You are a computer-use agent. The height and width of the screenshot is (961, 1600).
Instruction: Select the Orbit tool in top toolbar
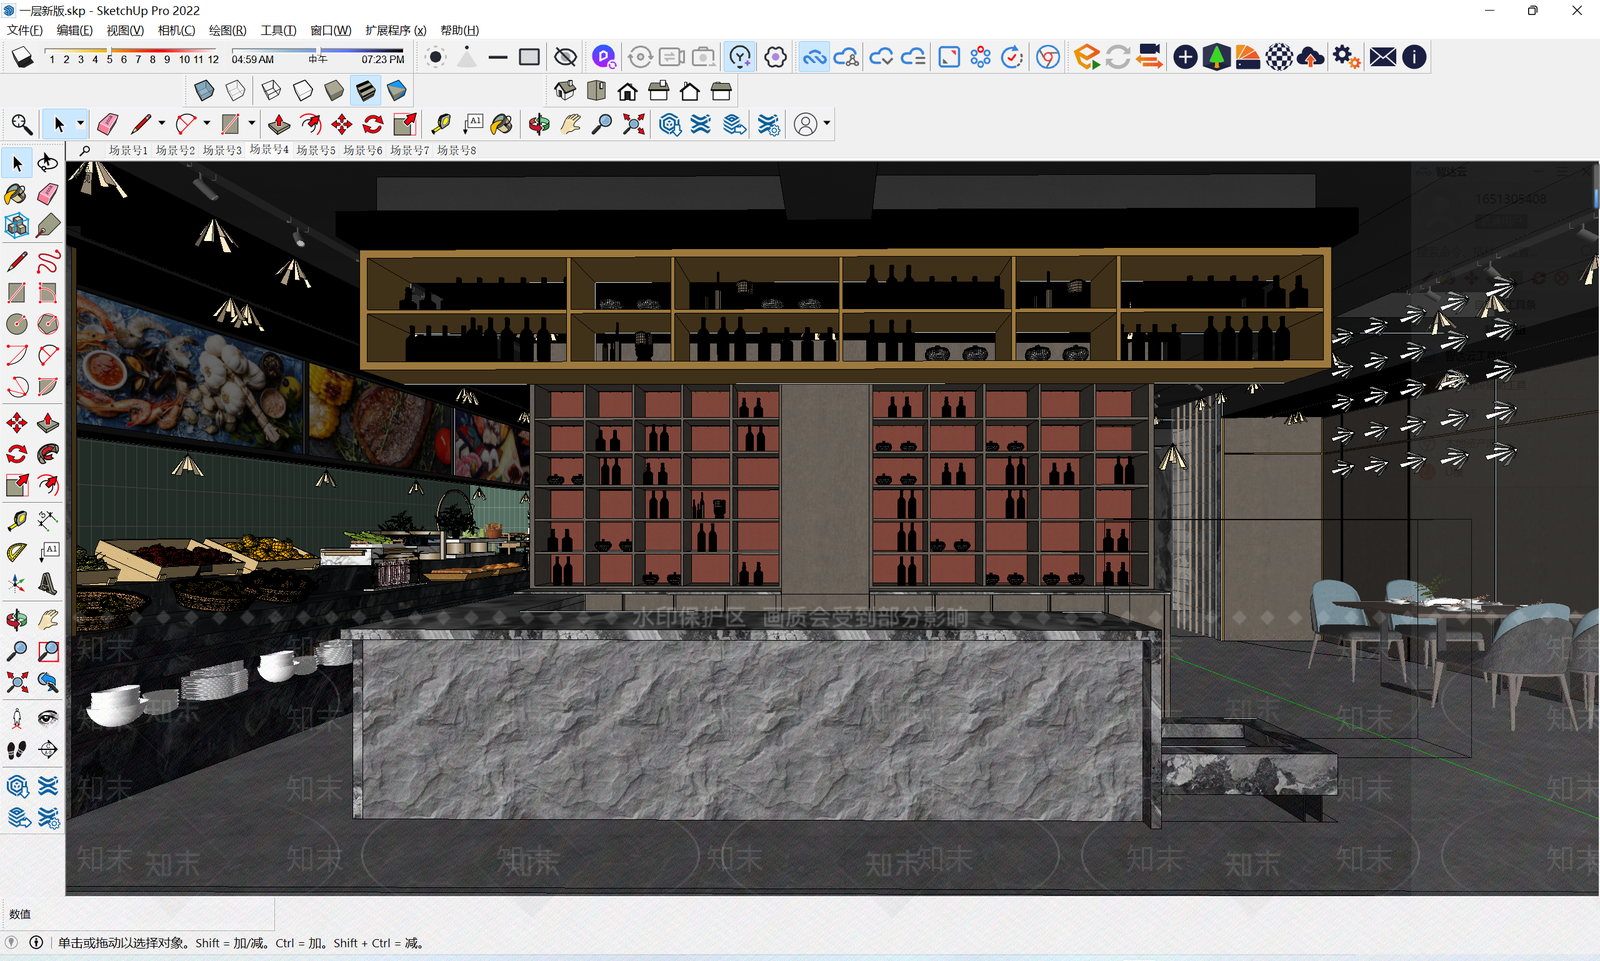tap(539, 124)
